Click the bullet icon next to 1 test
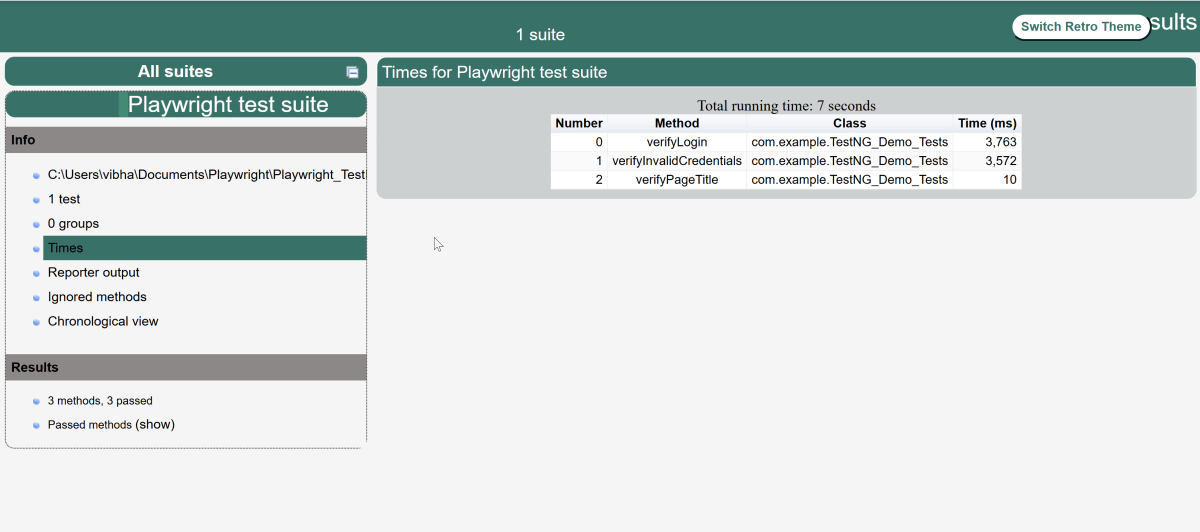 36,200
